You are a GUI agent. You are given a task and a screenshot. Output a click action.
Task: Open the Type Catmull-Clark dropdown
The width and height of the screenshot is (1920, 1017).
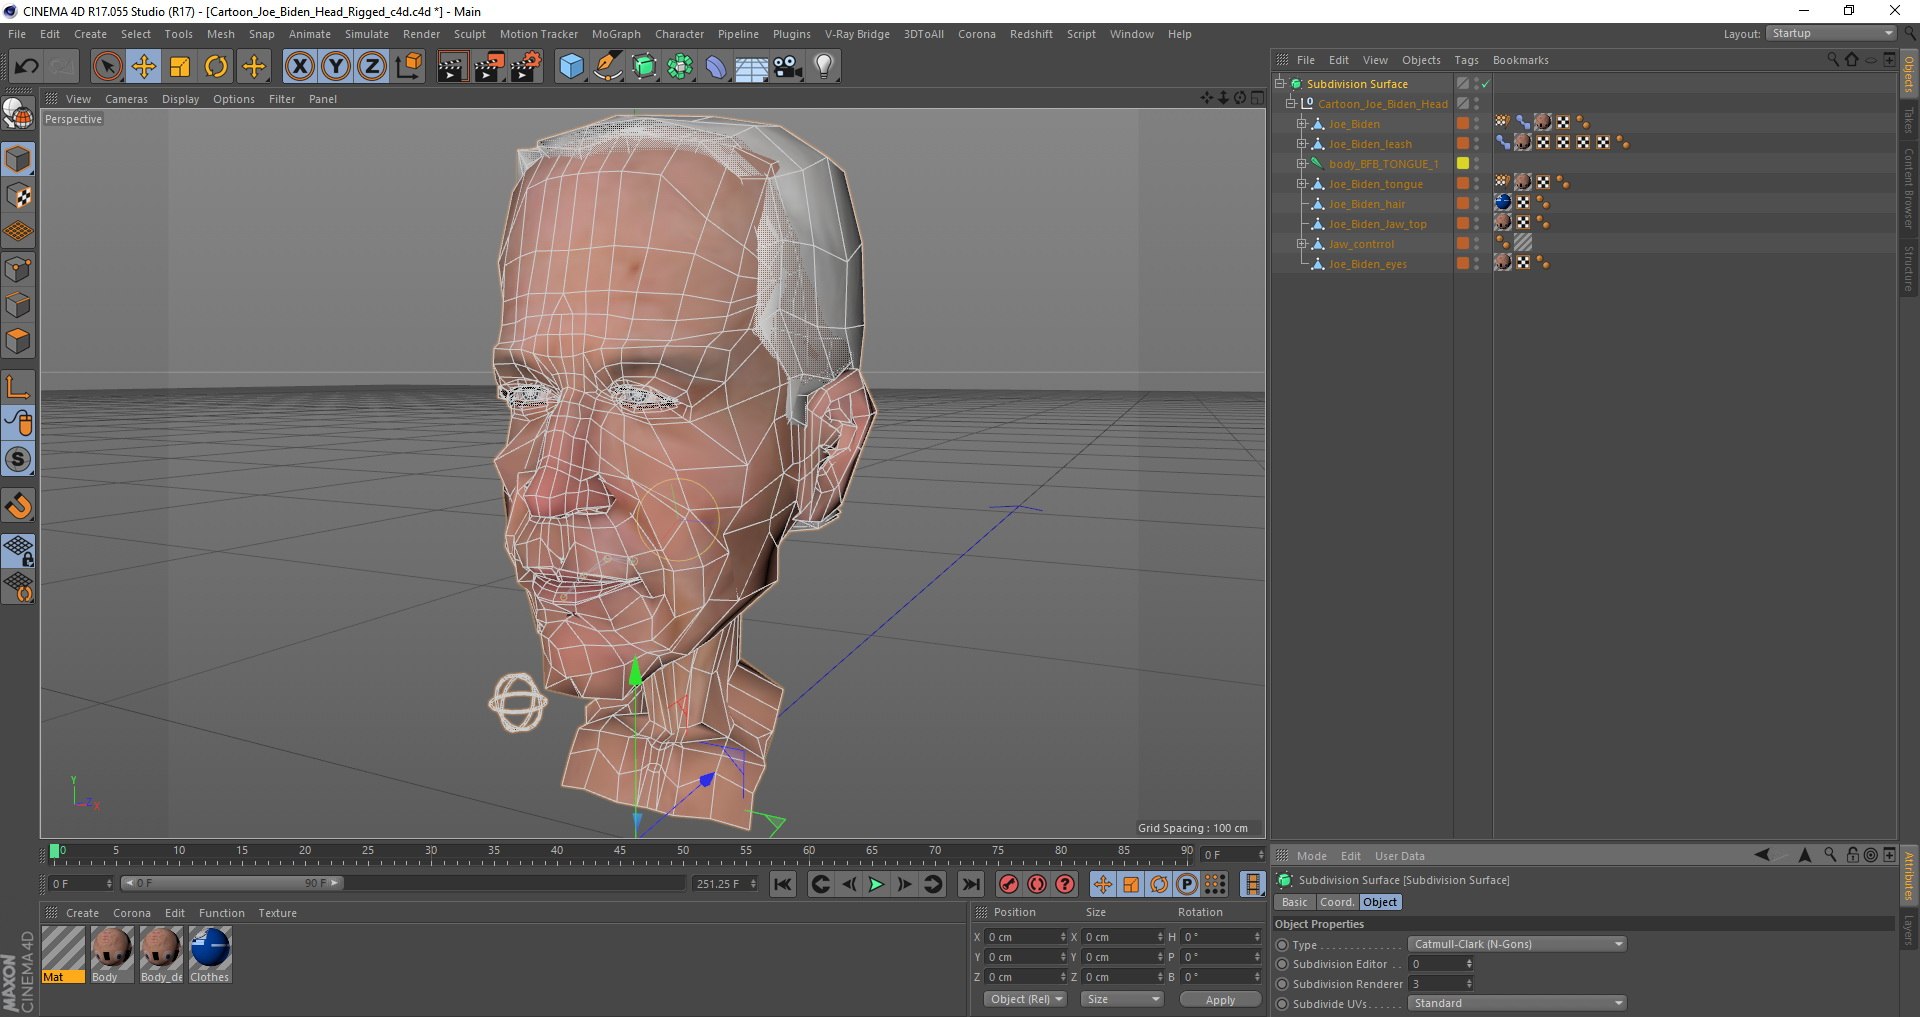point(1517,944)
